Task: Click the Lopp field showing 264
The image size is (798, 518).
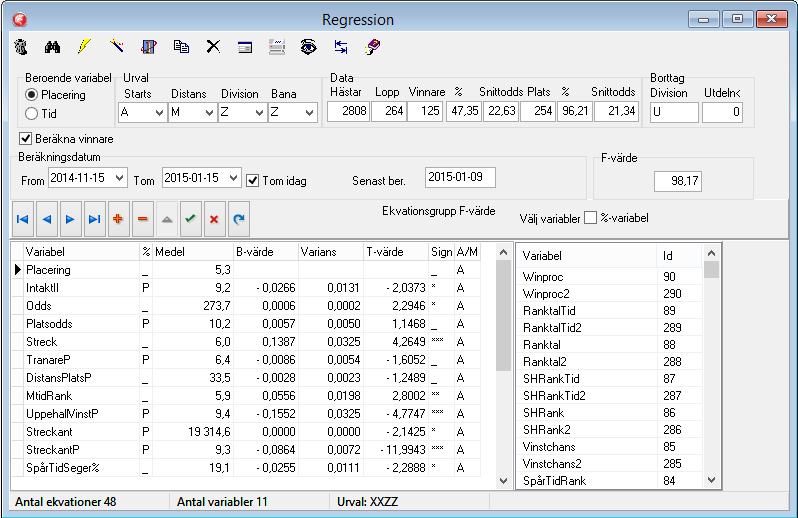Action: (389, 111)
